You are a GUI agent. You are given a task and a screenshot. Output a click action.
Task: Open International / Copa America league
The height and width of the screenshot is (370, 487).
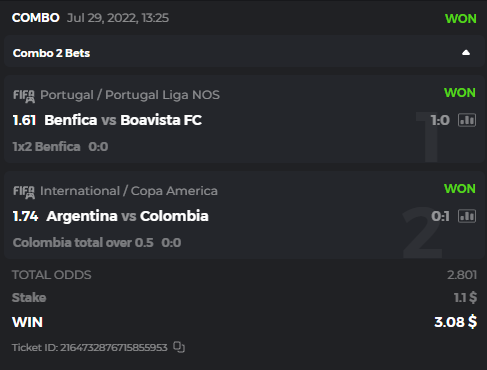click(x=129, y=191)
